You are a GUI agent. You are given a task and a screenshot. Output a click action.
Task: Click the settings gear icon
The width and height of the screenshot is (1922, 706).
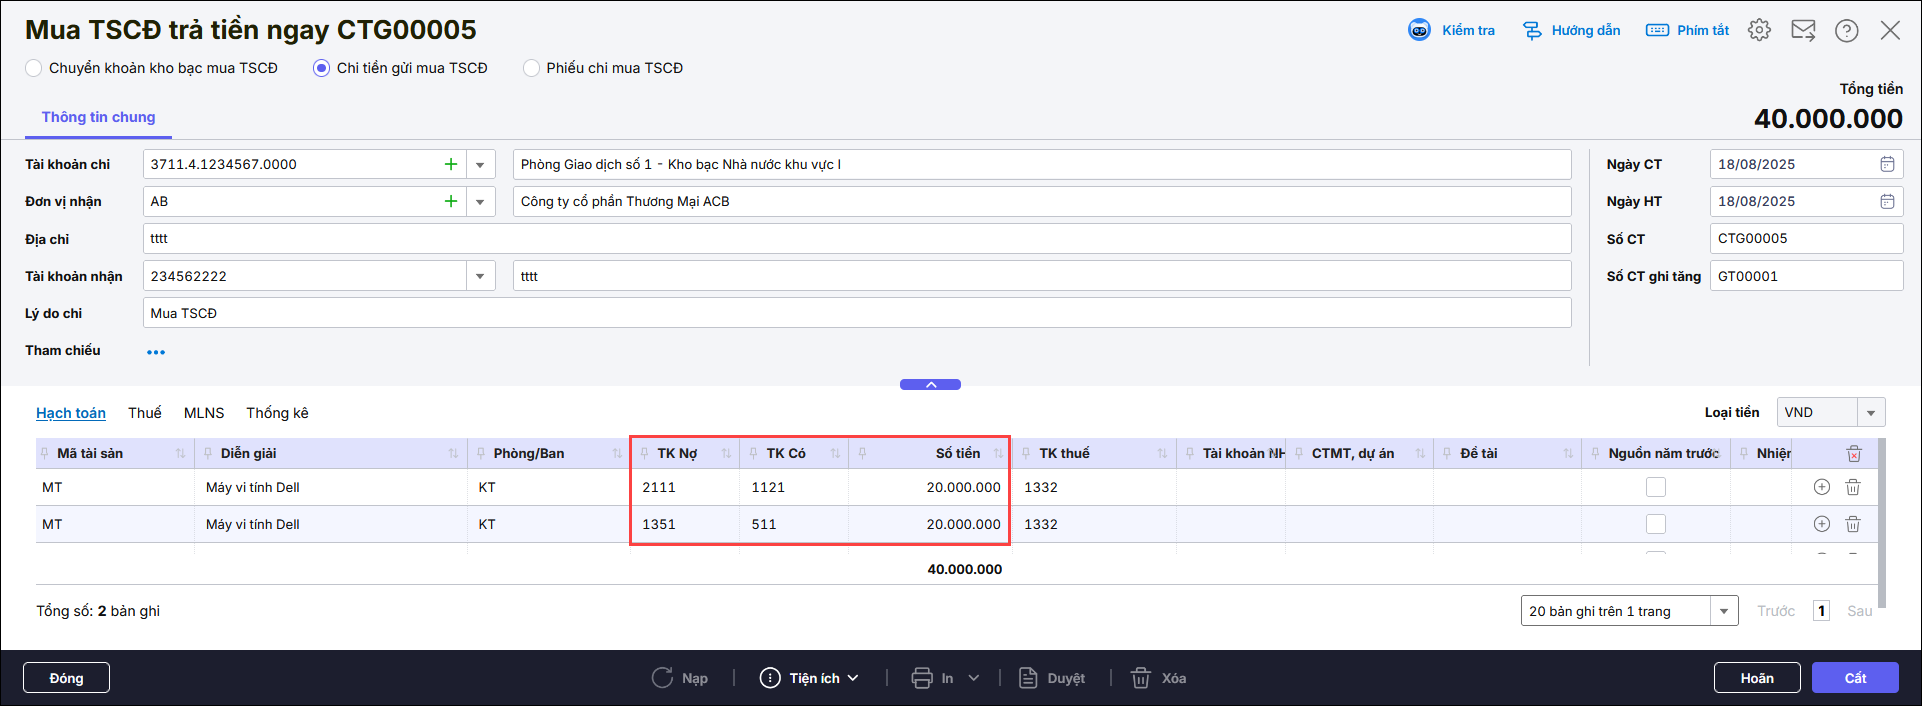(x=1759, y=30)
